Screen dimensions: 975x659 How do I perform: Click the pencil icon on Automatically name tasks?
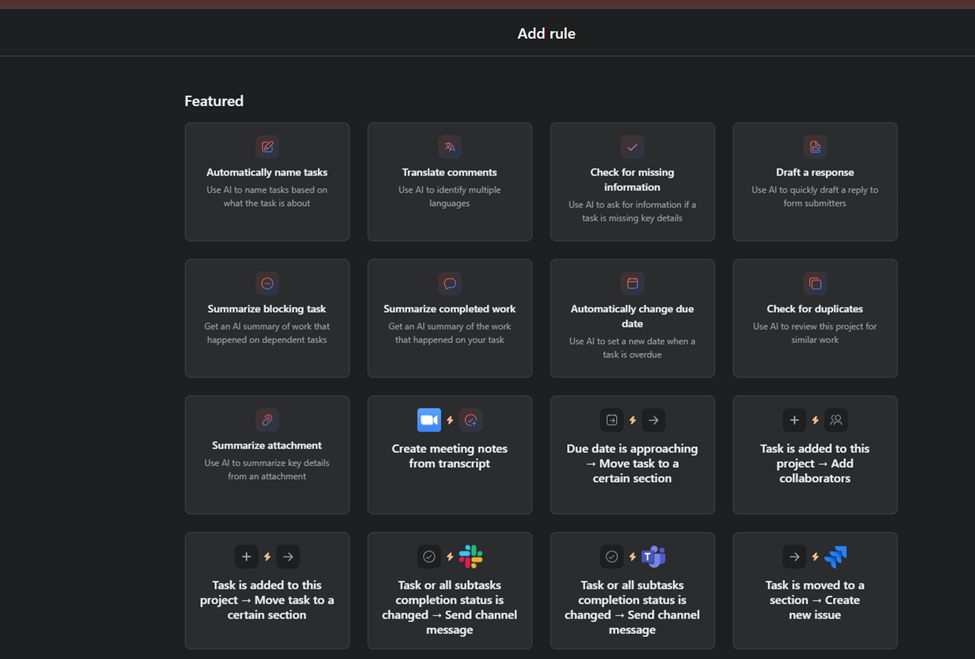(267, 147)
